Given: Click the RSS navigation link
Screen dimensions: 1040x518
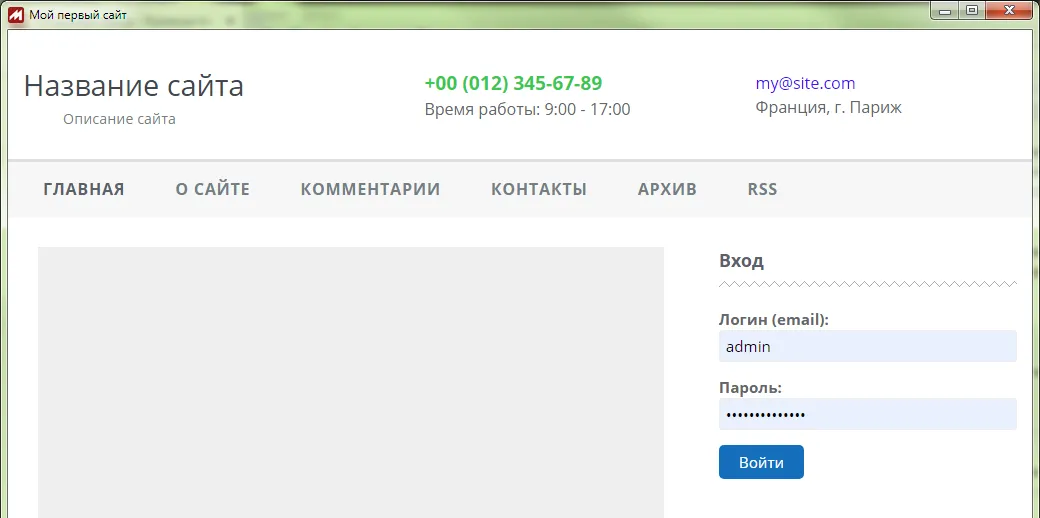Looking at the screenshot, I should [762, 189].
